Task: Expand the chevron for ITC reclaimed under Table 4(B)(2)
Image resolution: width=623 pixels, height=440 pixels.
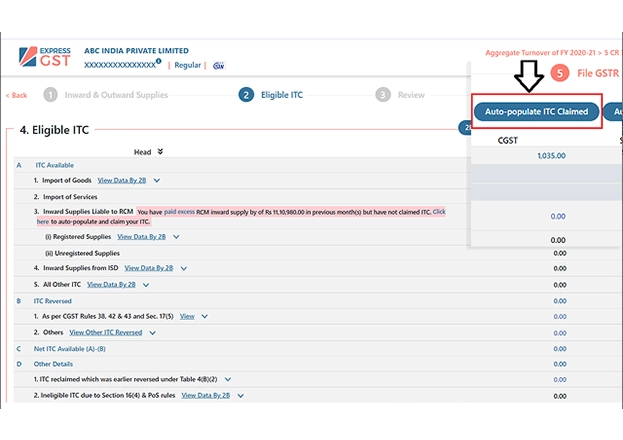Action: 228,379
